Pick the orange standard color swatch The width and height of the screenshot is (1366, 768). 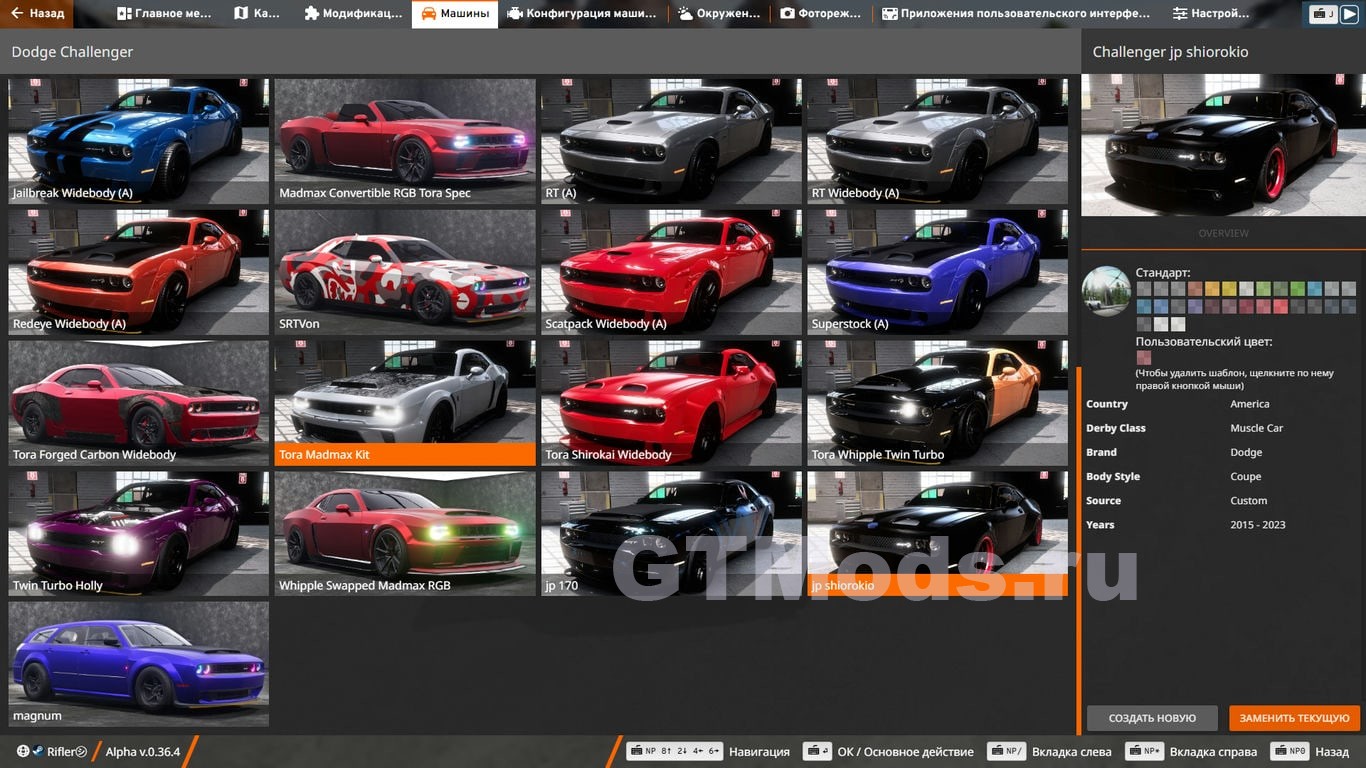1212,289
